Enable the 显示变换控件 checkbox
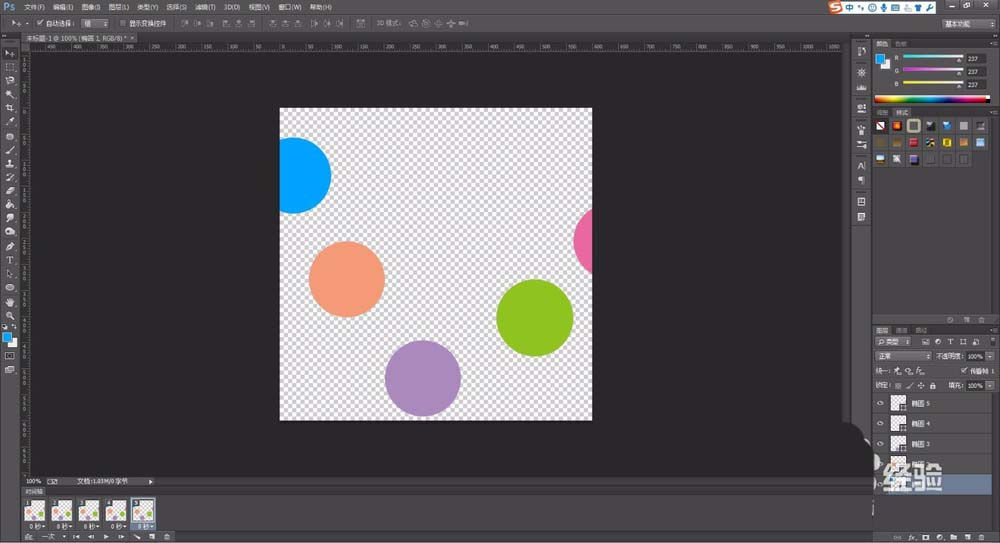Screen dimensions: 1000x543 (x=122, y=22)
